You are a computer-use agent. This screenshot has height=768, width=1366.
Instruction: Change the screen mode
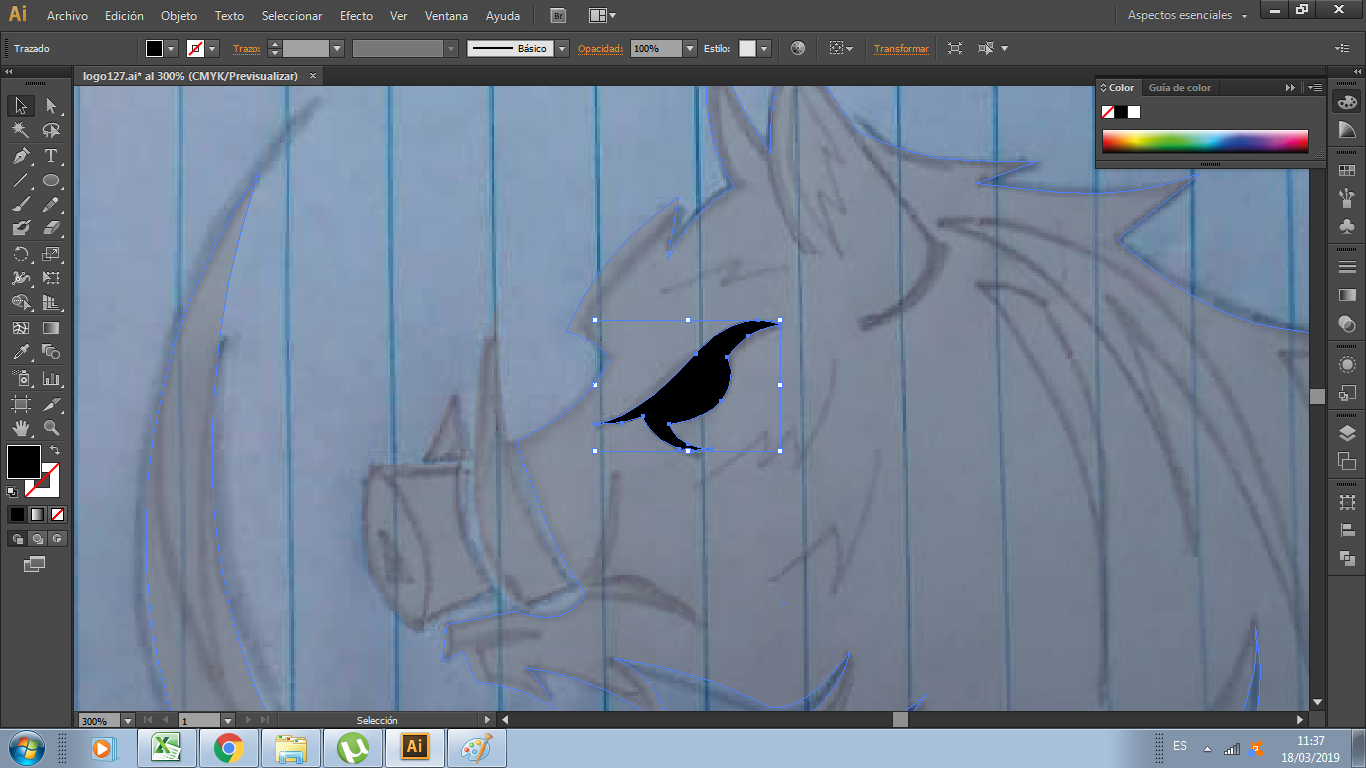[x=35, y=565]
